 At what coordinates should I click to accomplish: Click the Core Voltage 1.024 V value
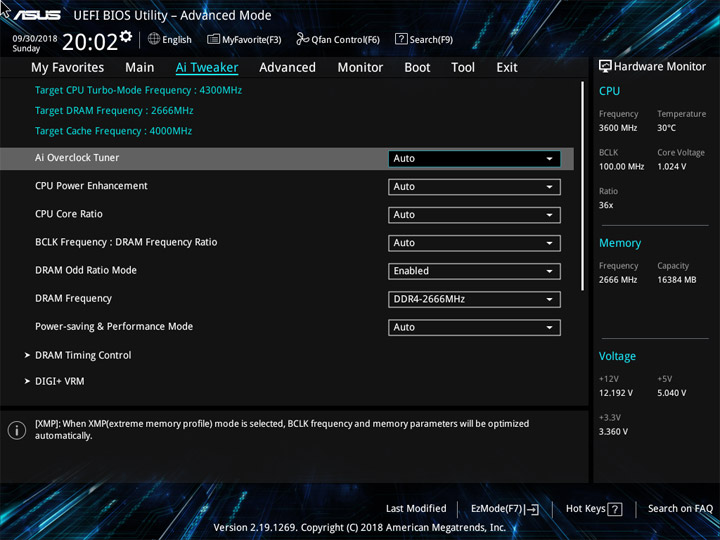pyautogui.click(x=672, y=167)
